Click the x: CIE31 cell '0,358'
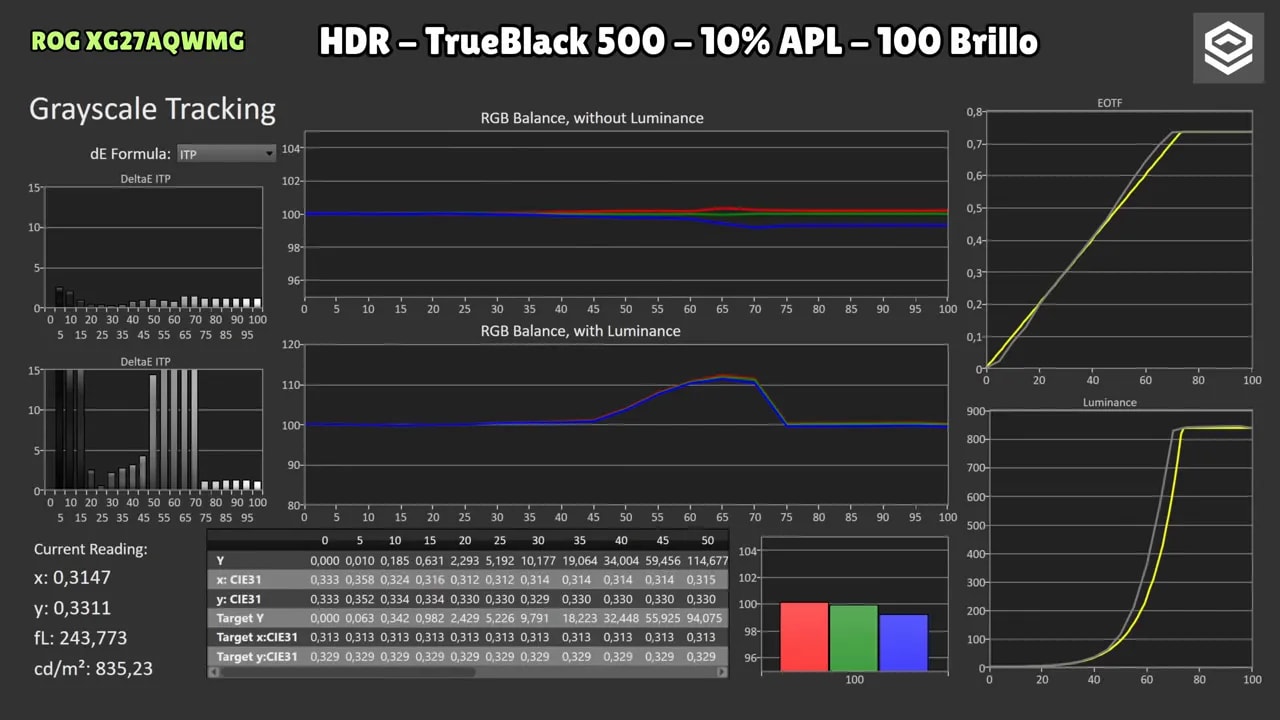The height and width of the screenshot is (720, 1280). pos(360,580)
